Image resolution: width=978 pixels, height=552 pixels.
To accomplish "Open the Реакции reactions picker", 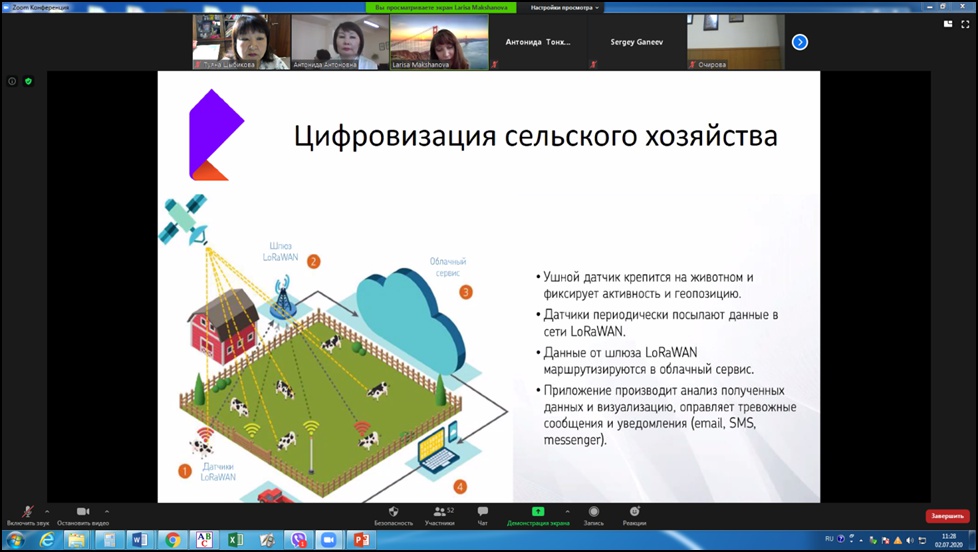I will 634,512.
